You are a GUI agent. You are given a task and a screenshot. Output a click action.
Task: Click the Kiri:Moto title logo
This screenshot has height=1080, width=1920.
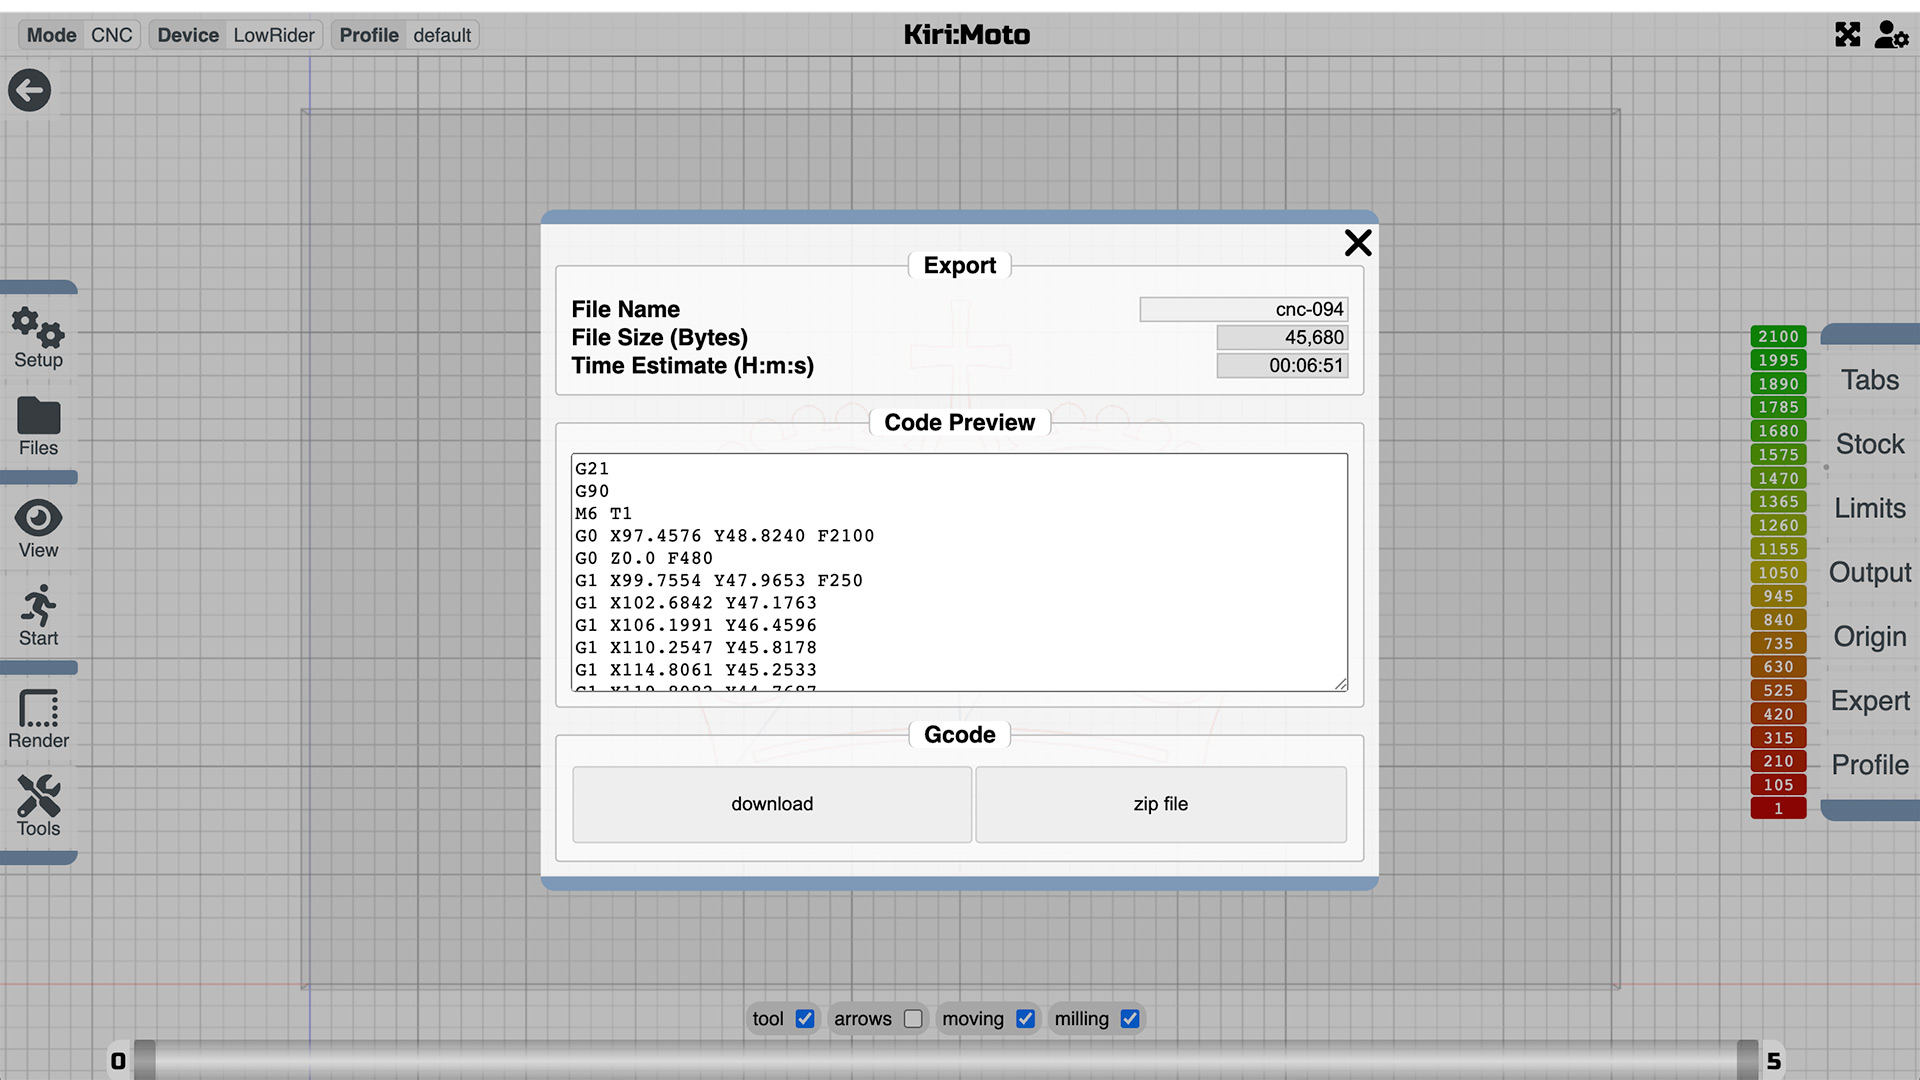pos(966,35)
